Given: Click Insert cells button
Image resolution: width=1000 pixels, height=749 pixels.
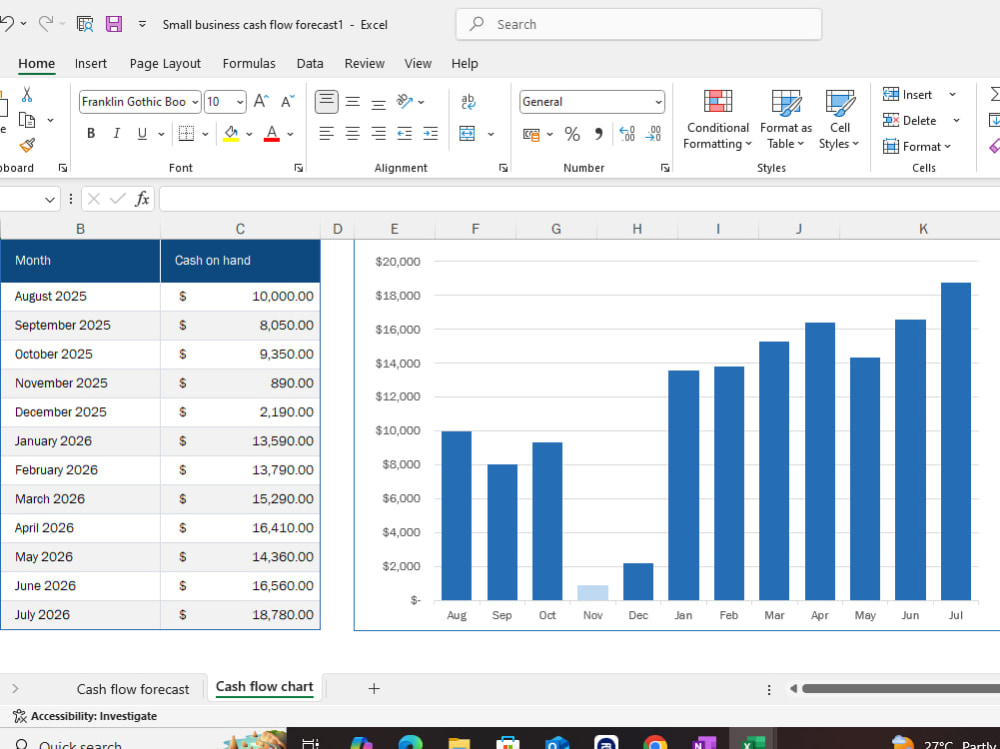Looking at the screenshot, I should click(x=908, y=94).
